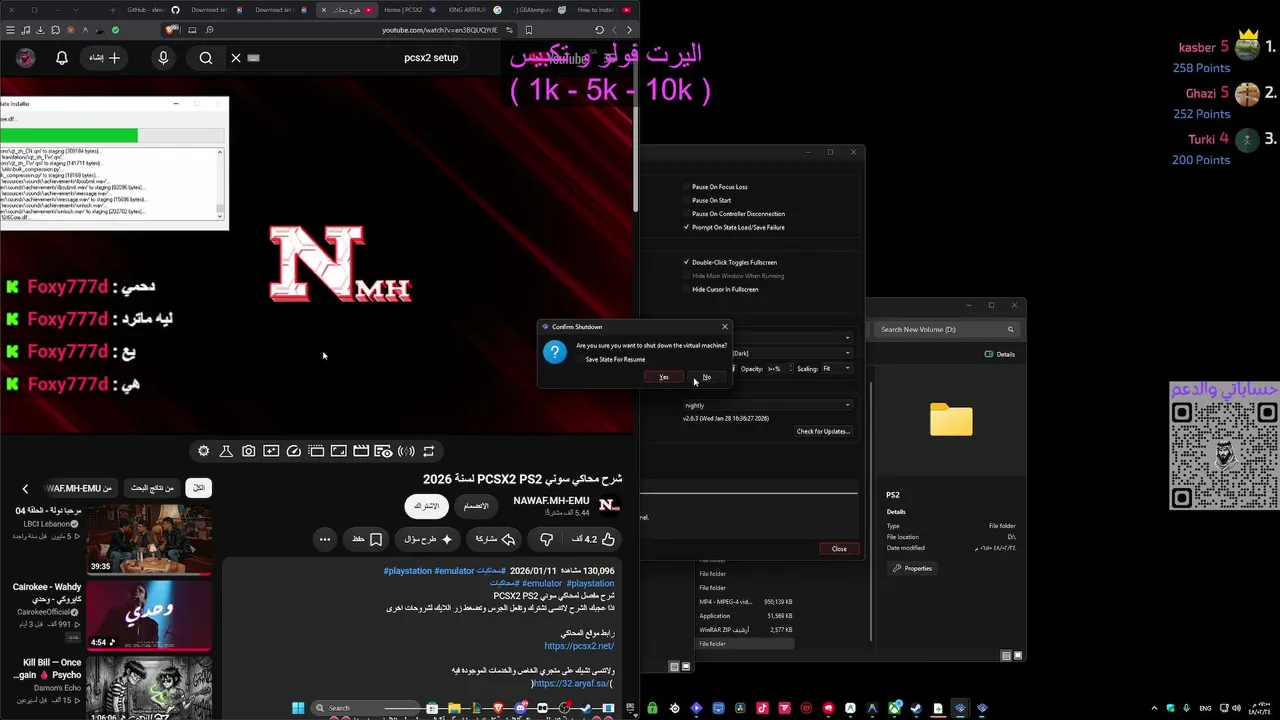
Task: Click the flask experiment icon on player toolbar
Action: 226,451
